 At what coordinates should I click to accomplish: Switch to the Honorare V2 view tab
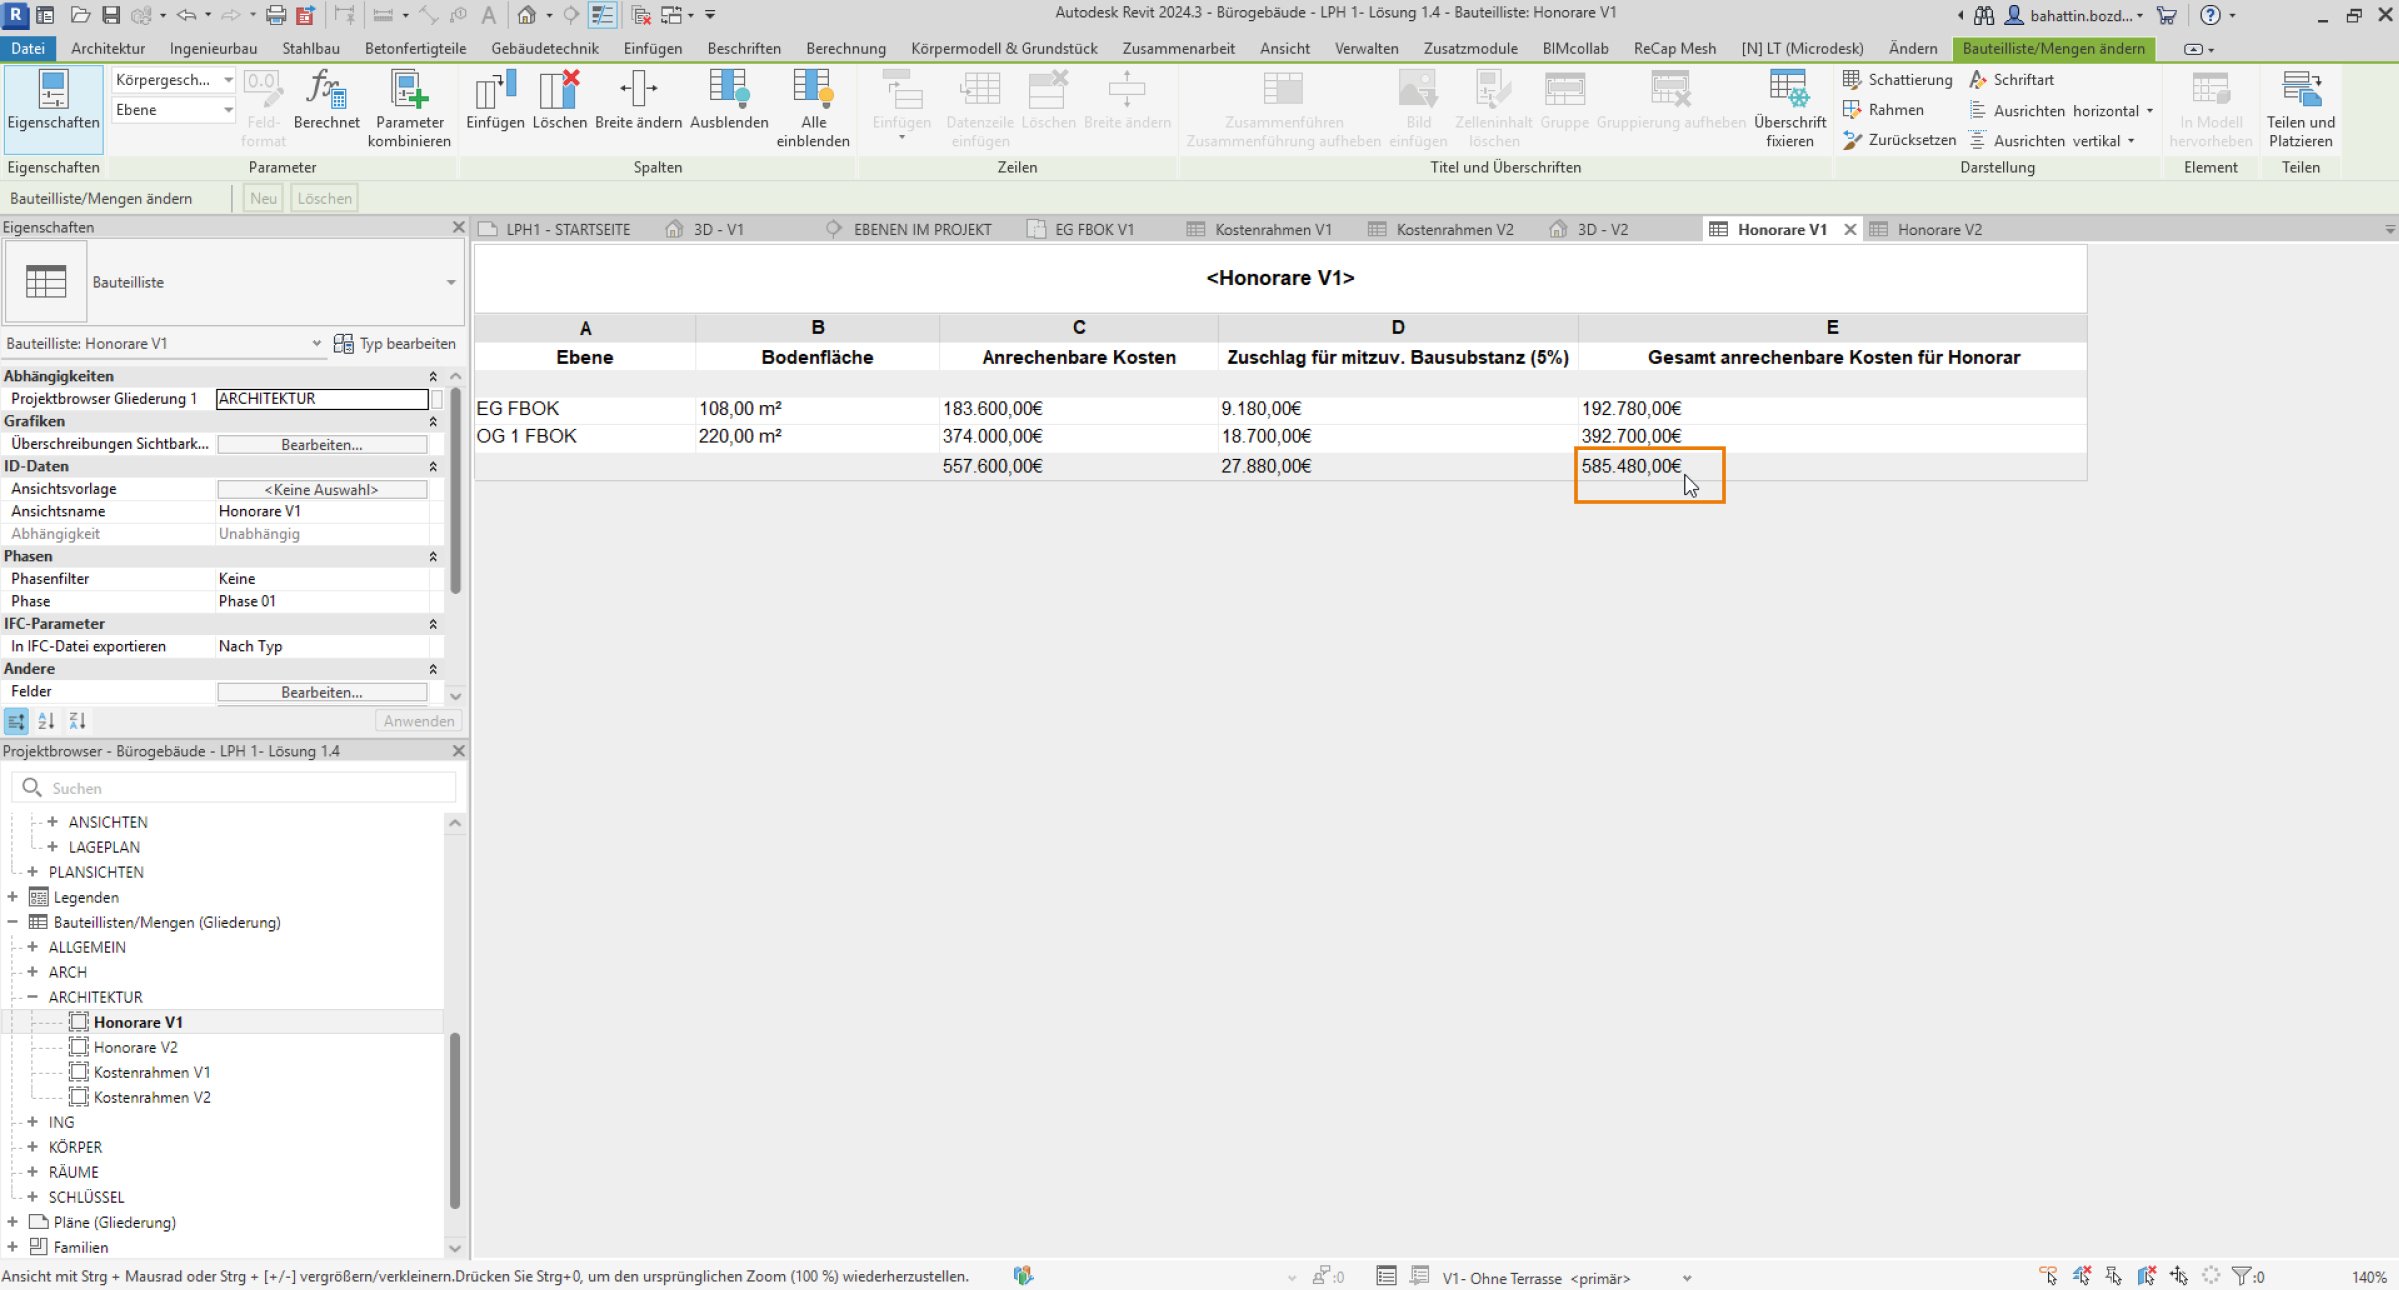tap(1925, 229)
